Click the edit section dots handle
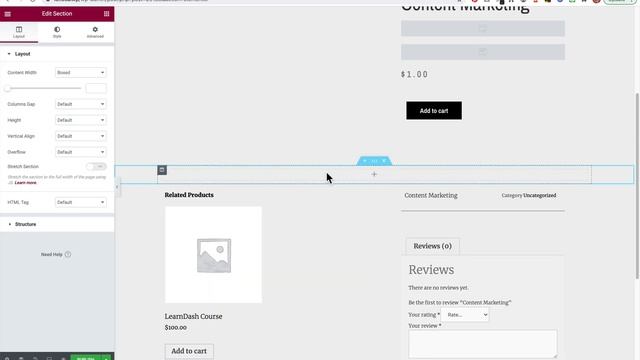Screen dimensions: 640x360 tap(374, 161)
